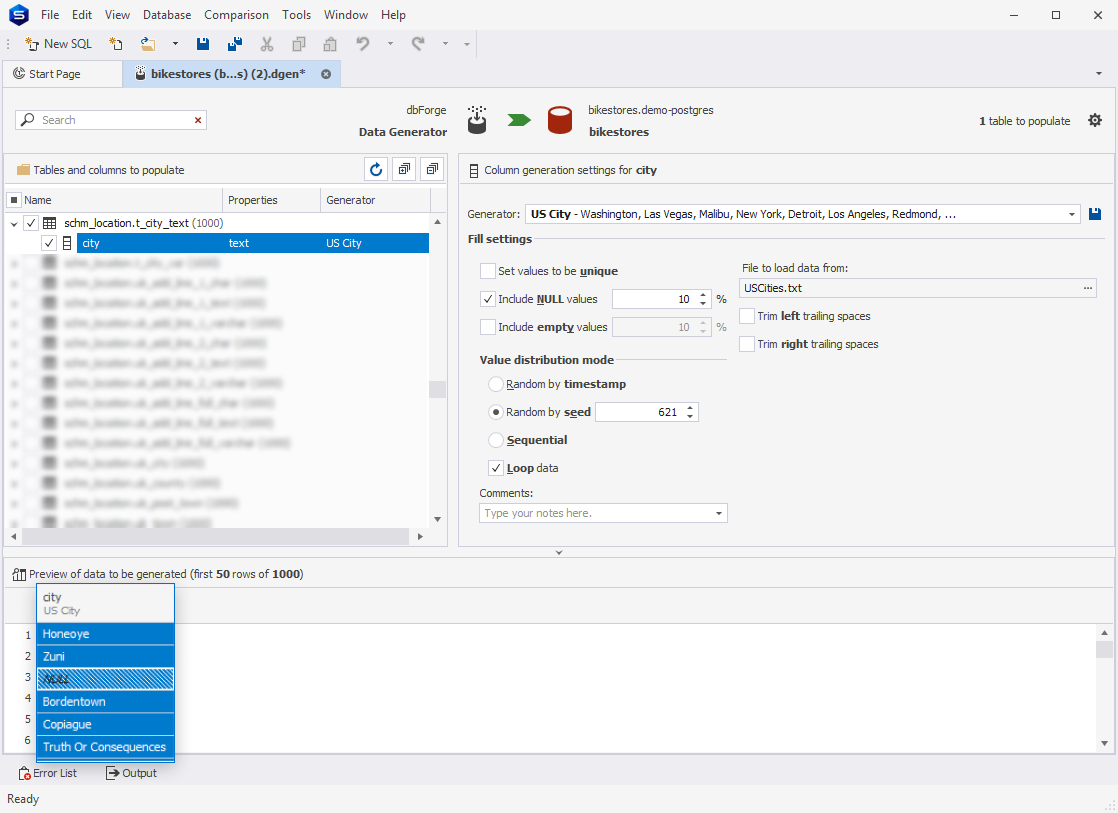Viewport: 1118px width, 813px height.
Task: Clear the search with the red X
Action: [x=198, y=120]
